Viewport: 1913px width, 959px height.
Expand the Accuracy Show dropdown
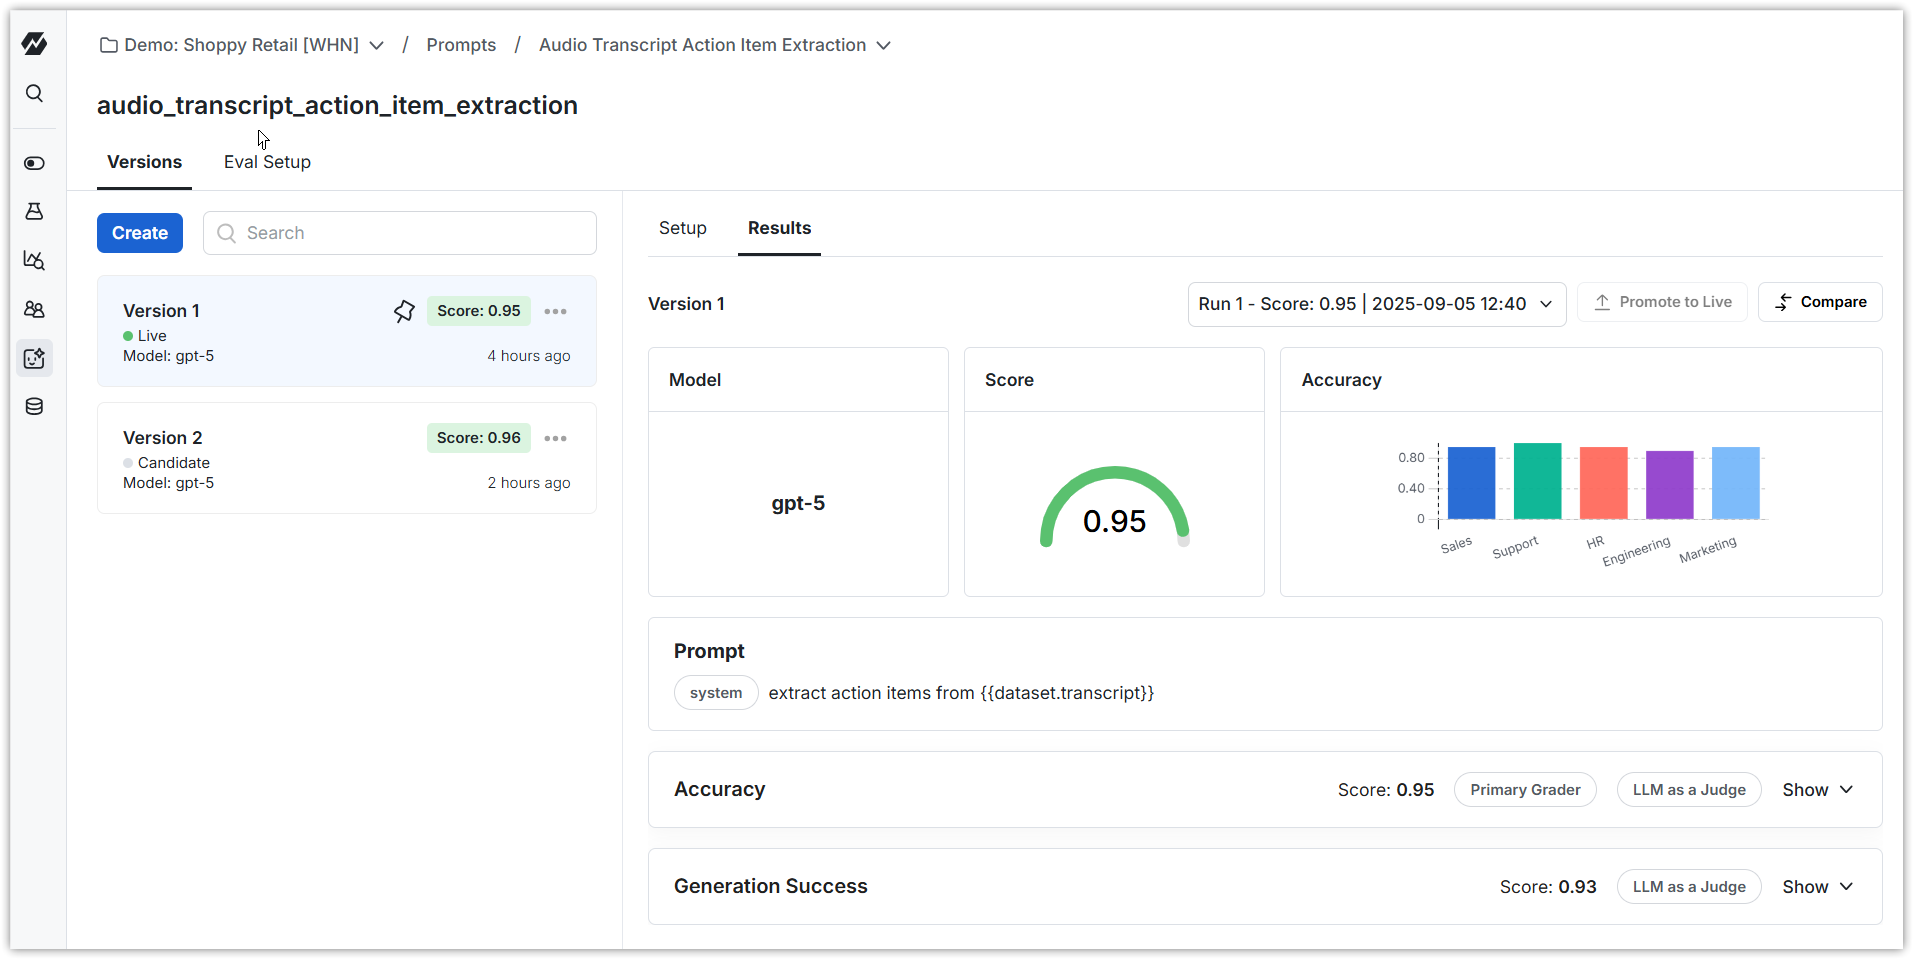pos(1818,789)
